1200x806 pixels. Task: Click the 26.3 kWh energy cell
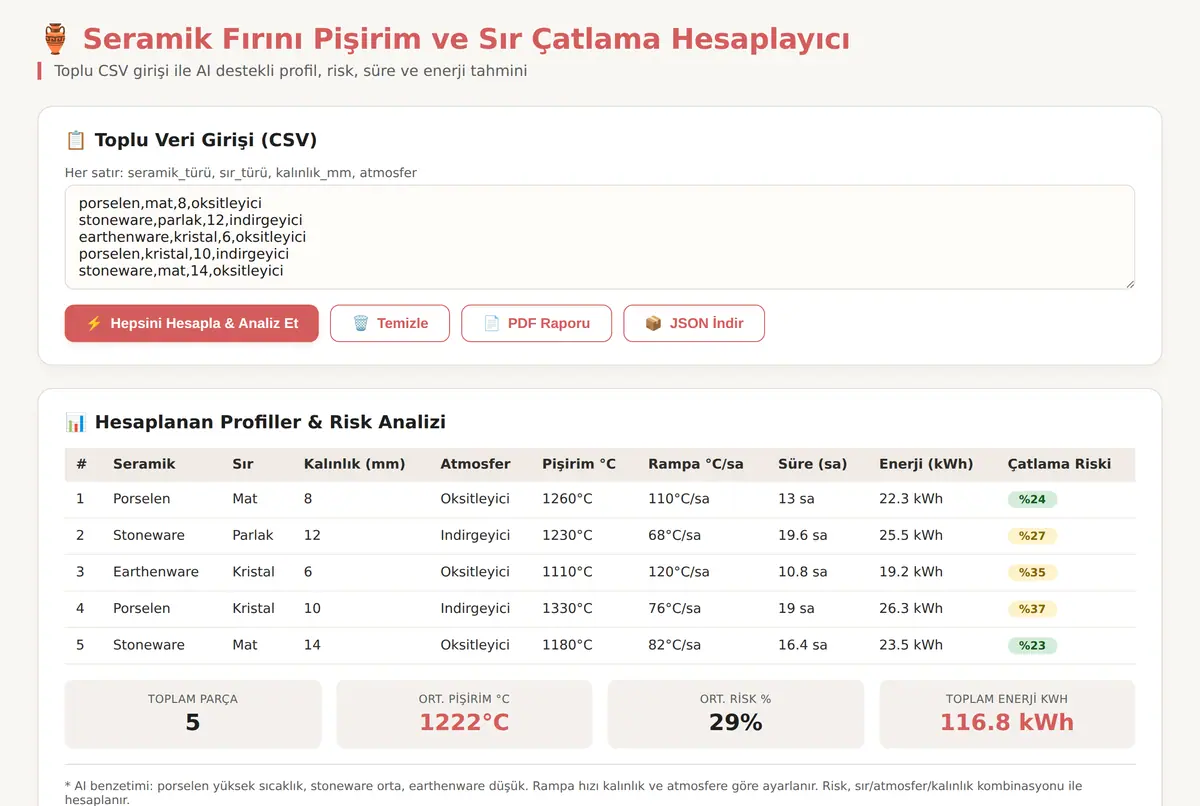click(911, 608)
